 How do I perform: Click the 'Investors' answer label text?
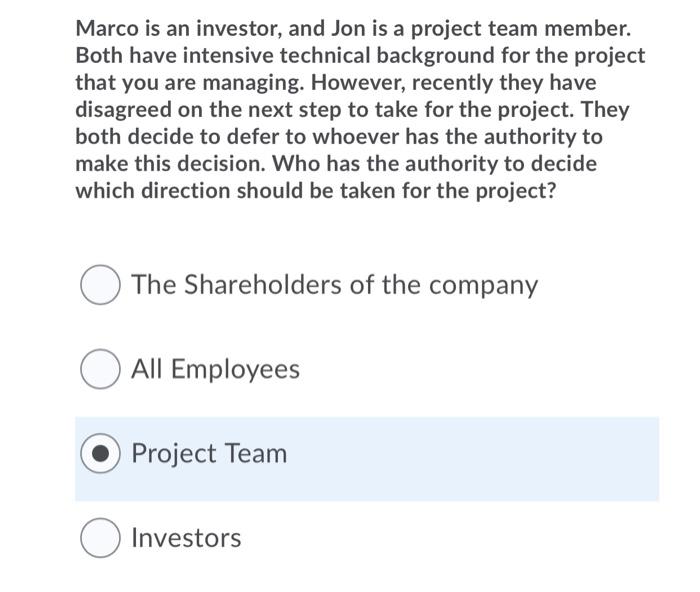pos(186,538)
